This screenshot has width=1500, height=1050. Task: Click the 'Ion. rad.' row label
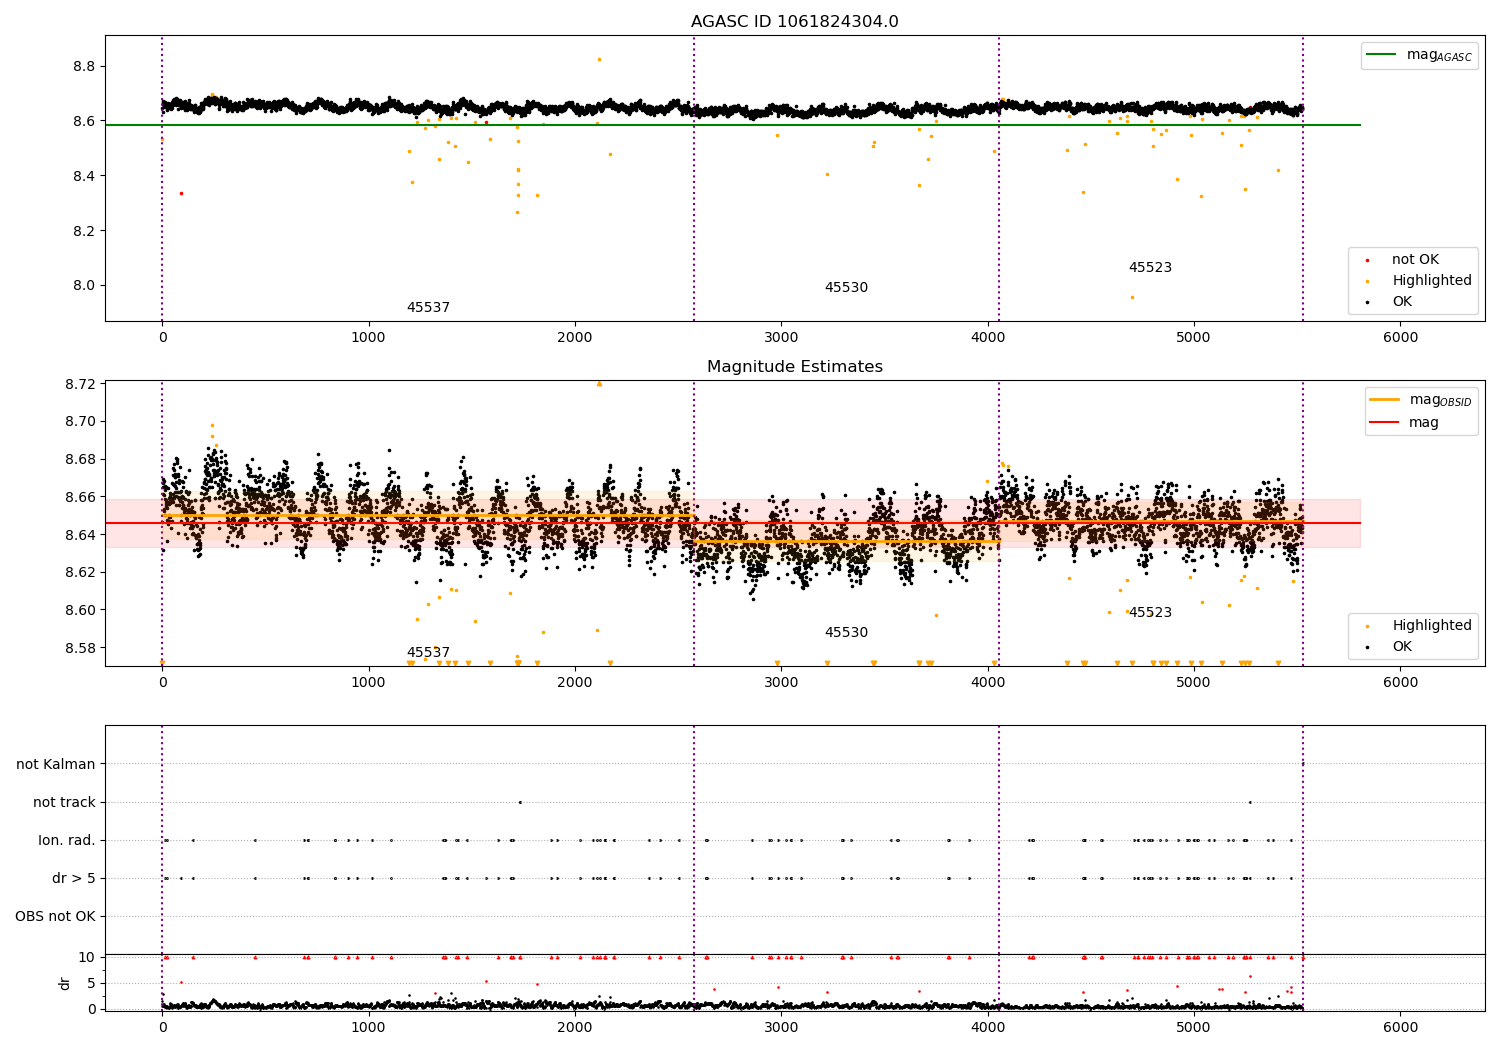click(x=67, y=840)
